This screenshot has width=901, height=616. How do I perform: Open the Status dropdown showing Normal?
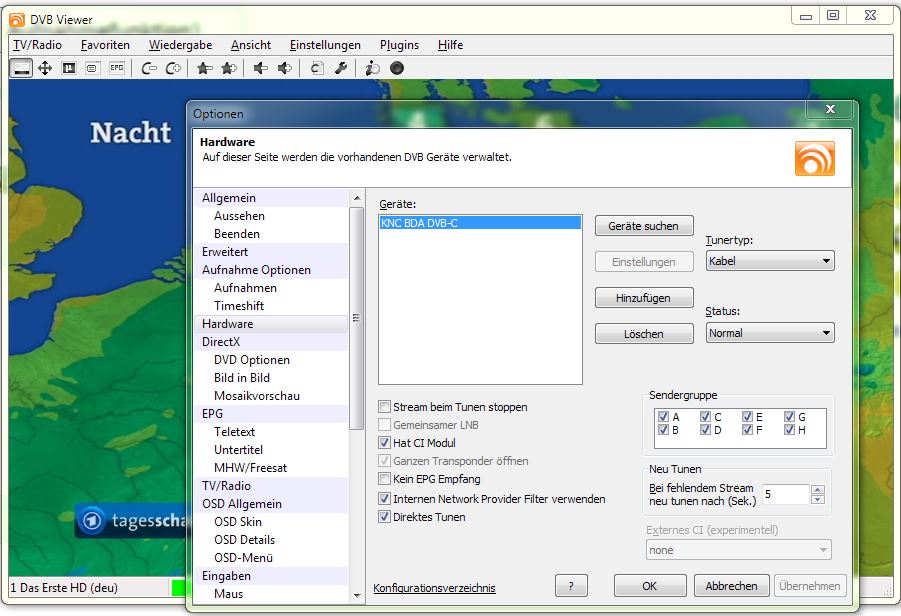point(770,333)
